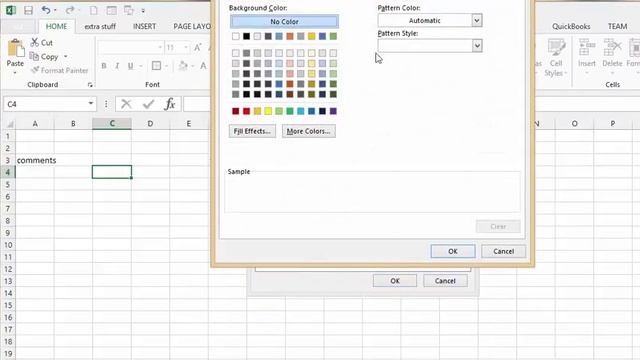
Task: Select column P header
Action: (x=613, y=123)
